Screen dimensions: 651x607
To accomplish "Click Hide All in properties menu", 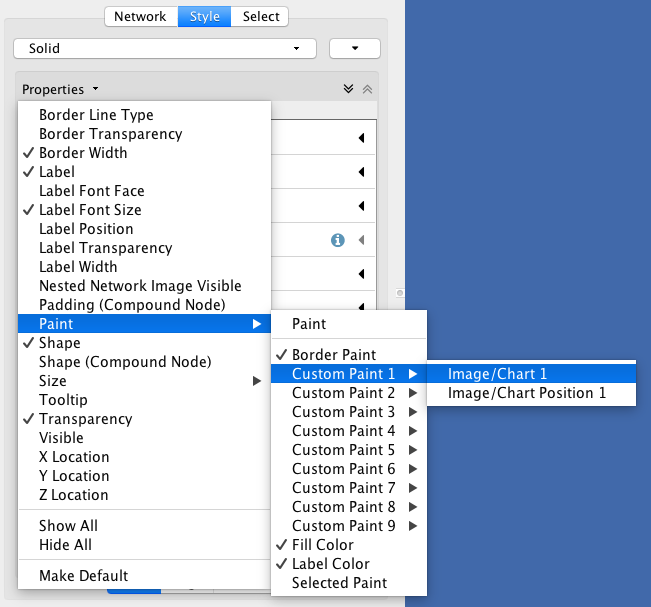I will pyautogui.click(x=65, y=545).
